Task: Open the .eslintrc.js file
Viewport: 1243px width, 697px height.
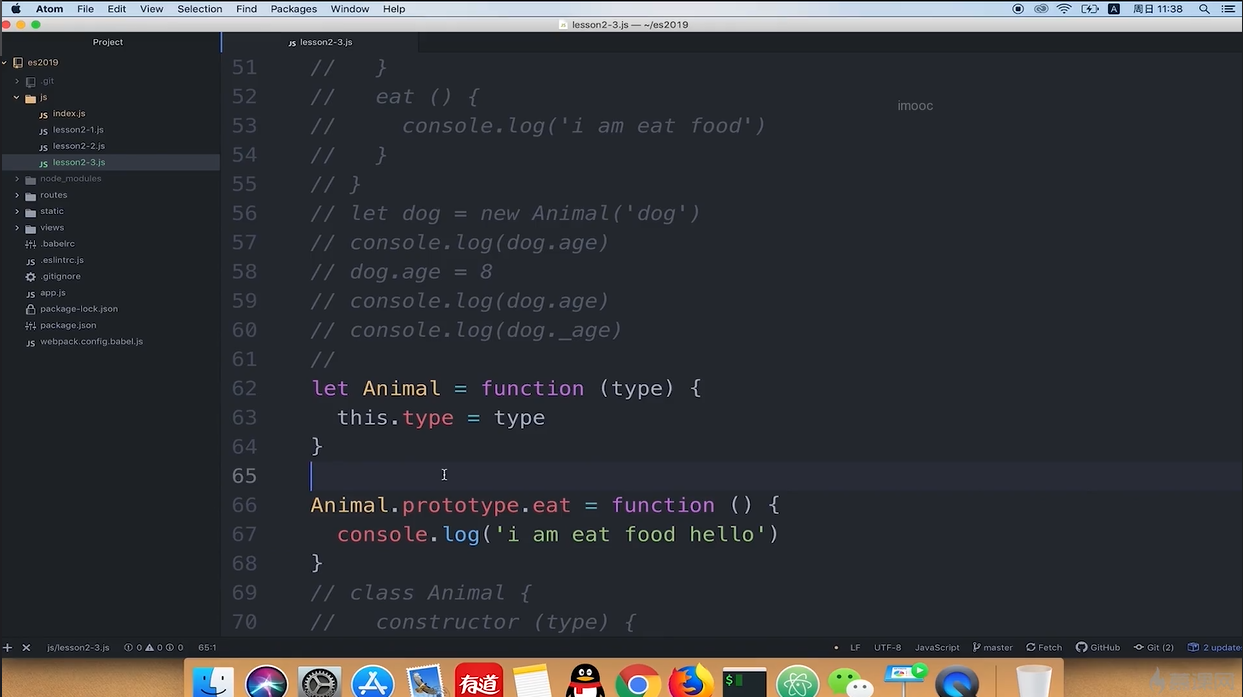Action: click(62, 260)
